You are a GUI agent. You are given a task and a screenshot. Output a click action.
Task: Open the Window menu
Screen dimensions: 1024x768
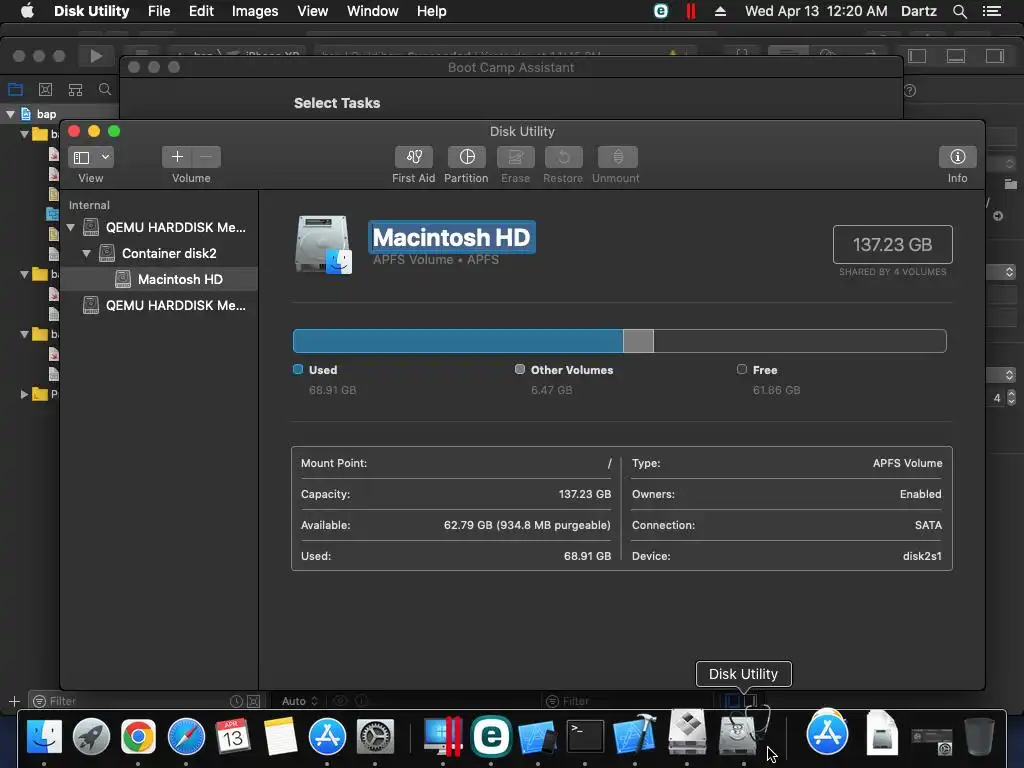click(x=372, y=11)
